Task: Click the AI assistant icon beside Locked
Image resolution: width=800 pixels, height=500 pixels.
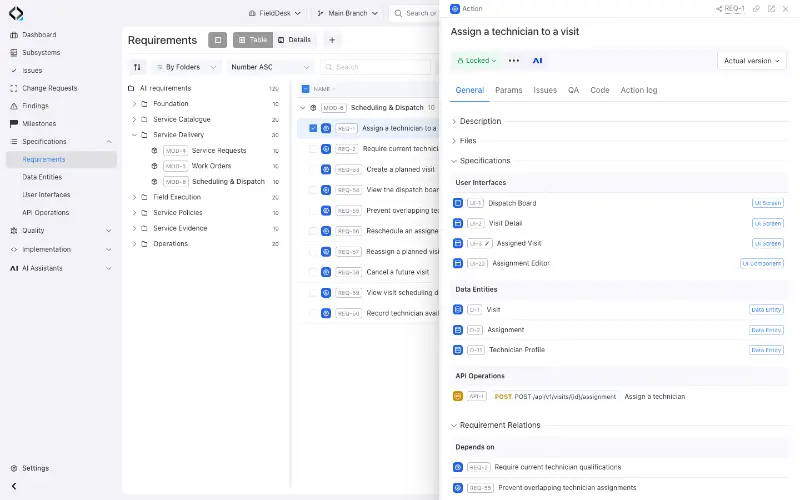Action: [x=537, y=61]
